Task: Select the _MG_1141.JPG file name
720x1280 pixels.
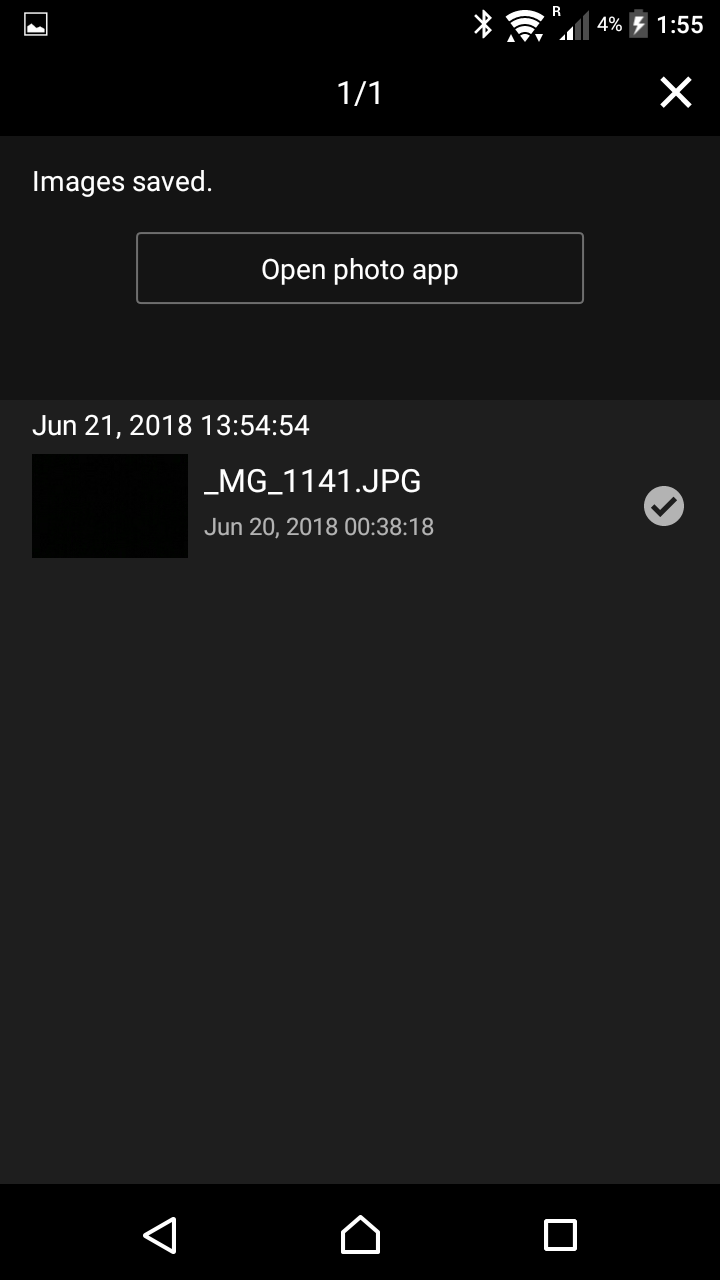Action: (312, 481)
